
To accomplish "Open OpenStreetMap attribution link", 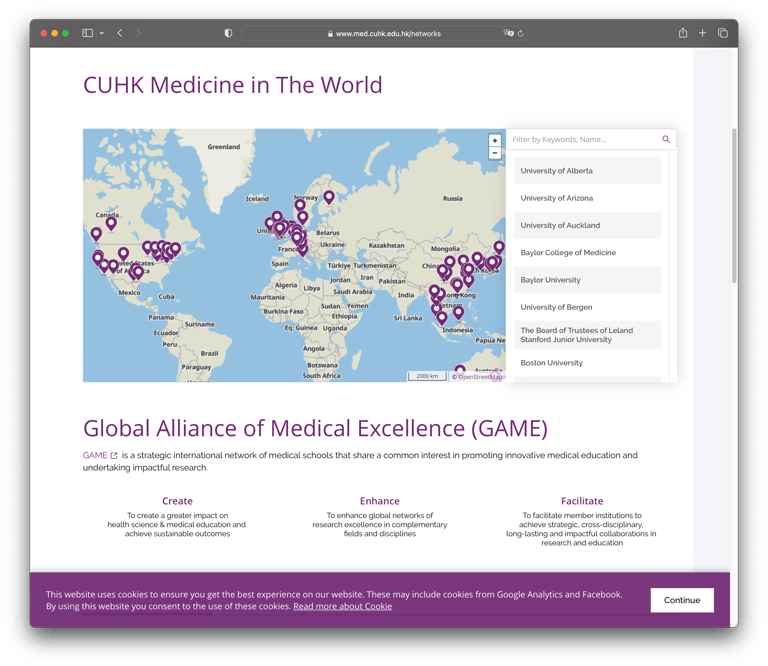I will coord(480,377).
